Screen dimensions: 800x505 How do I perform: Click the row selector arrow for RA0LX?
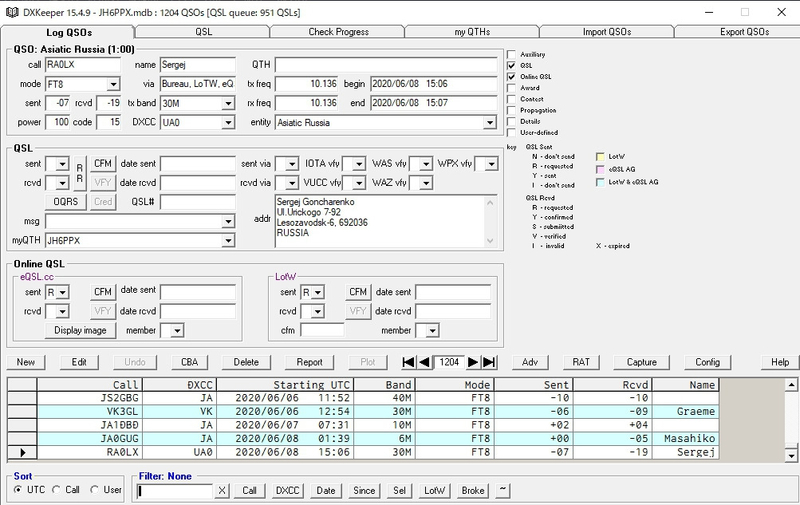22,452
